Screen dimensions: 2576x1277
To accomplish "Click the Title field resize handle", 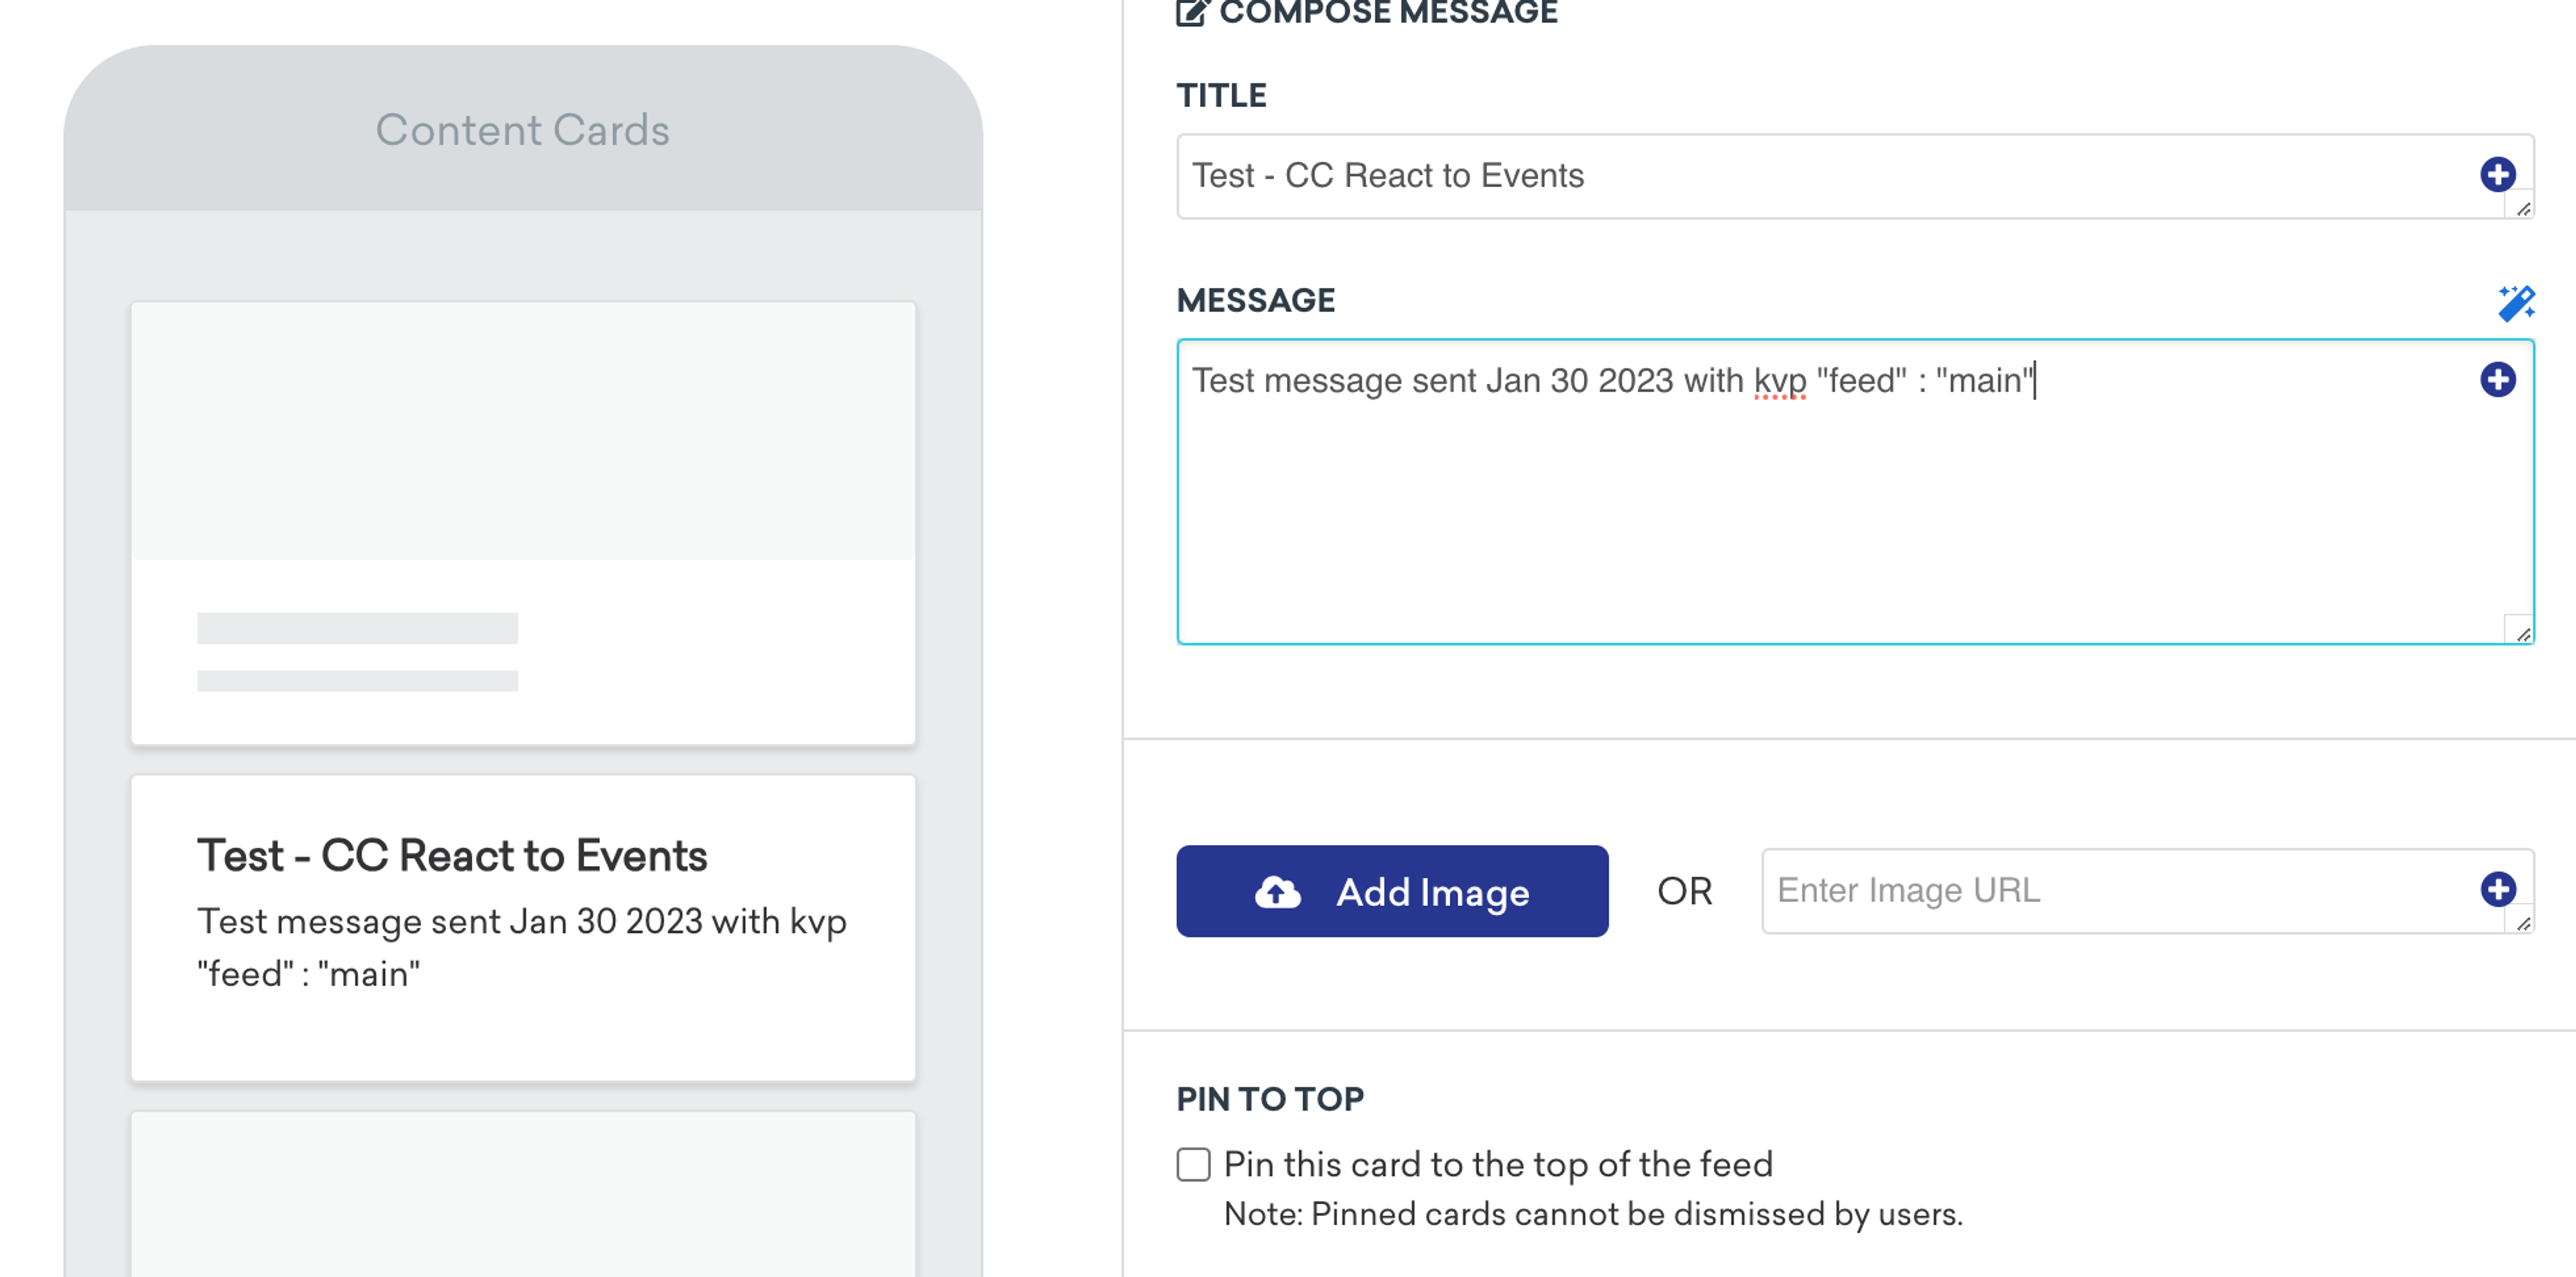I will click(2522, 208).
